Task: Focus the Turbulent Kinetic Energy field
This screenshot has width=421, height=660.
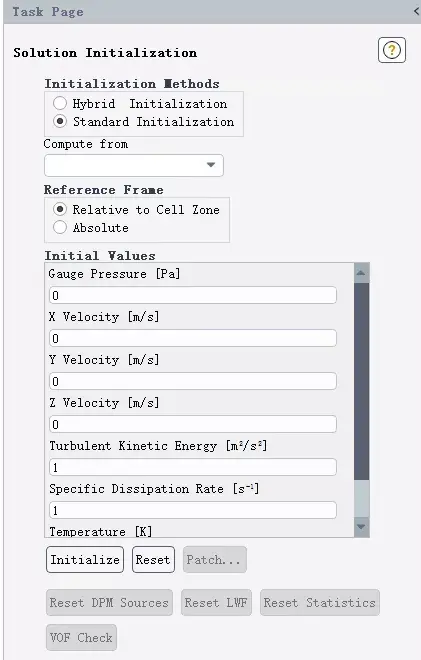Action: [x=193, y=467]
